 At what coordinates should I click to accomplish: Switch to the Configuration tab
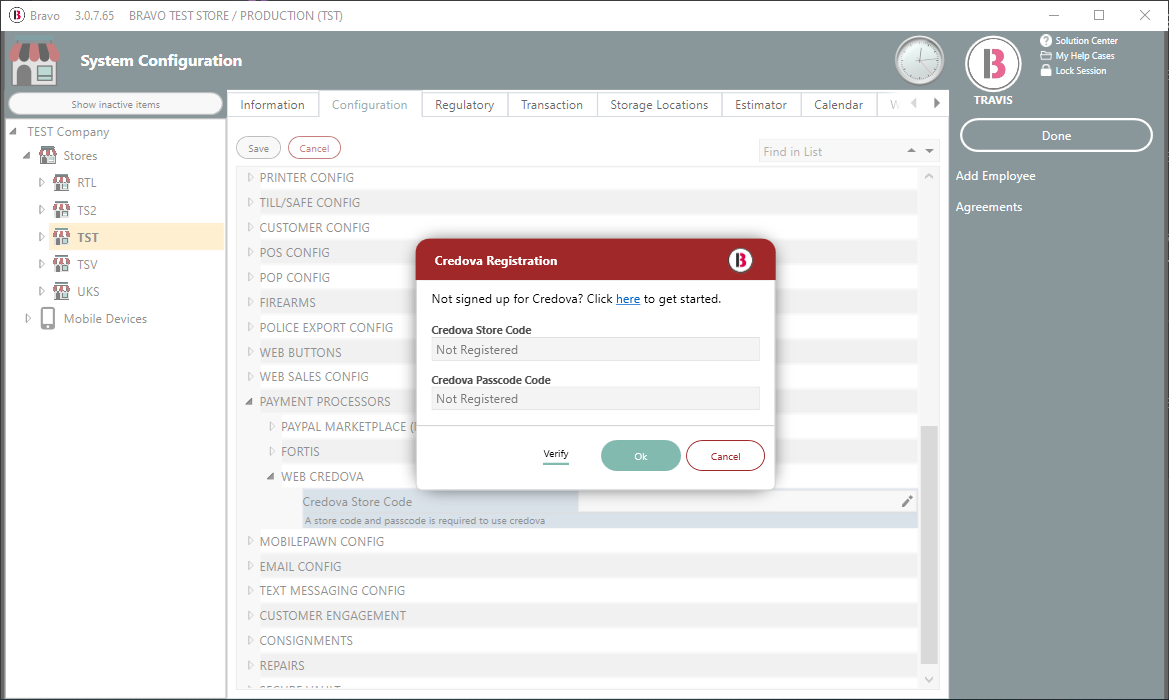(x=370, y=105)
